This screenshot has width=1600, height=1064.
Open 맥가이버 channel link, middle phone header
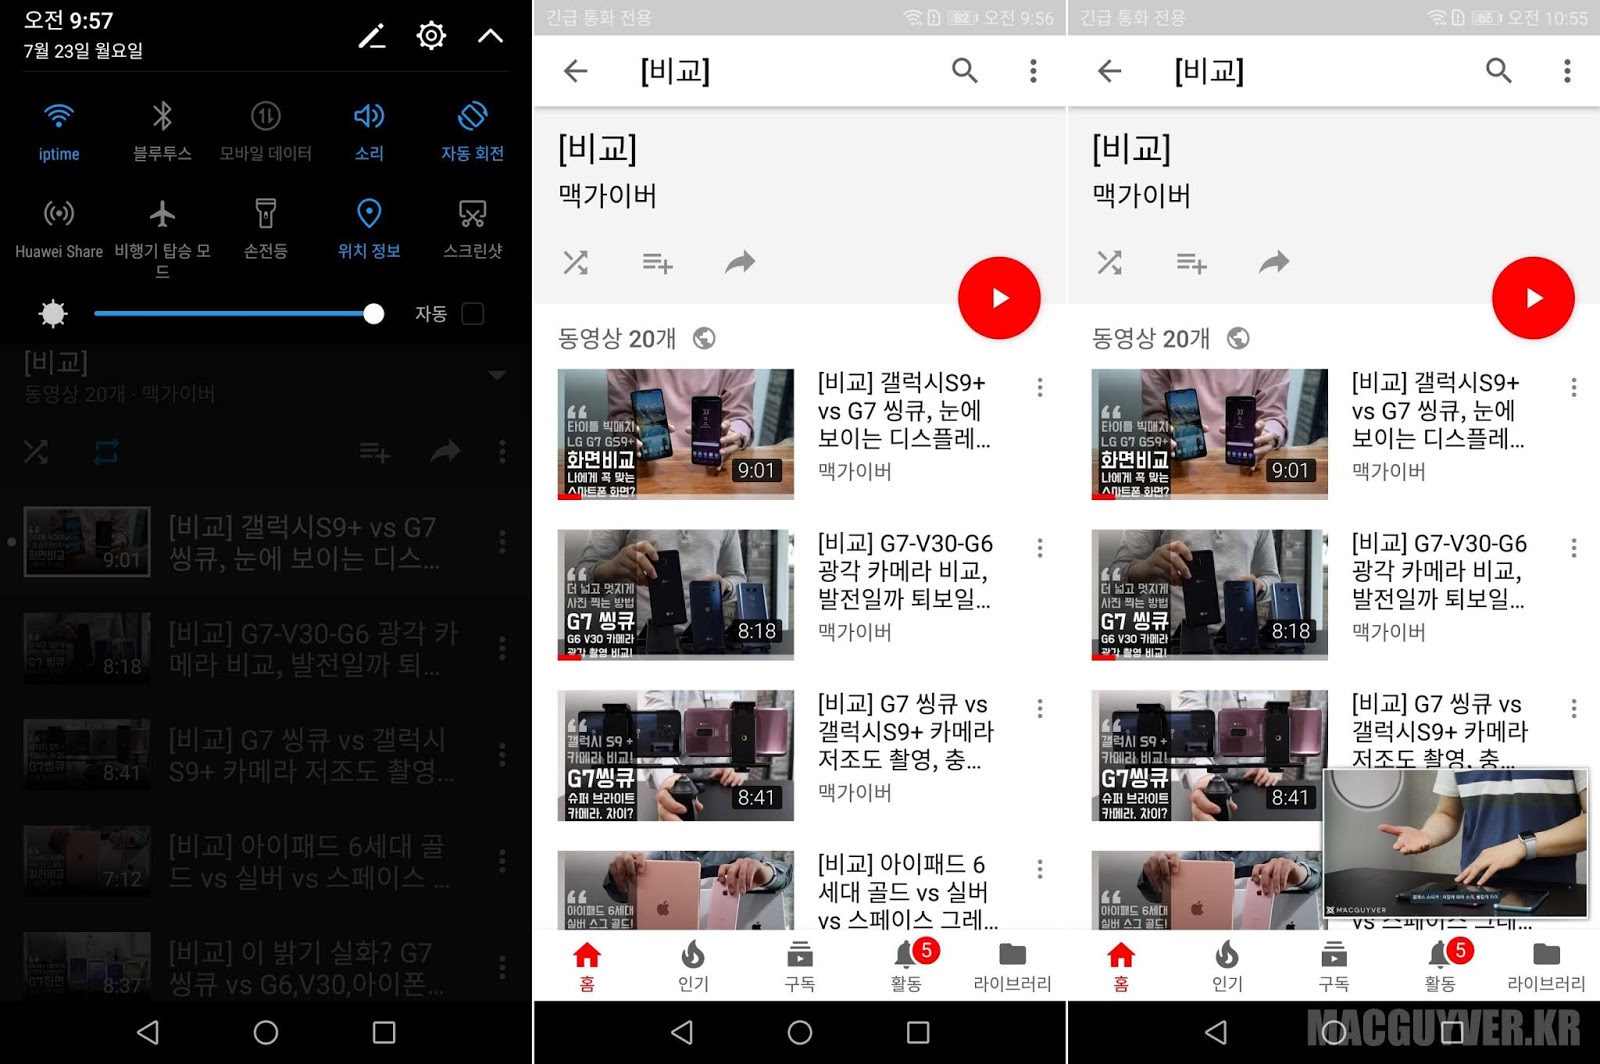click(x=608, y=195)
